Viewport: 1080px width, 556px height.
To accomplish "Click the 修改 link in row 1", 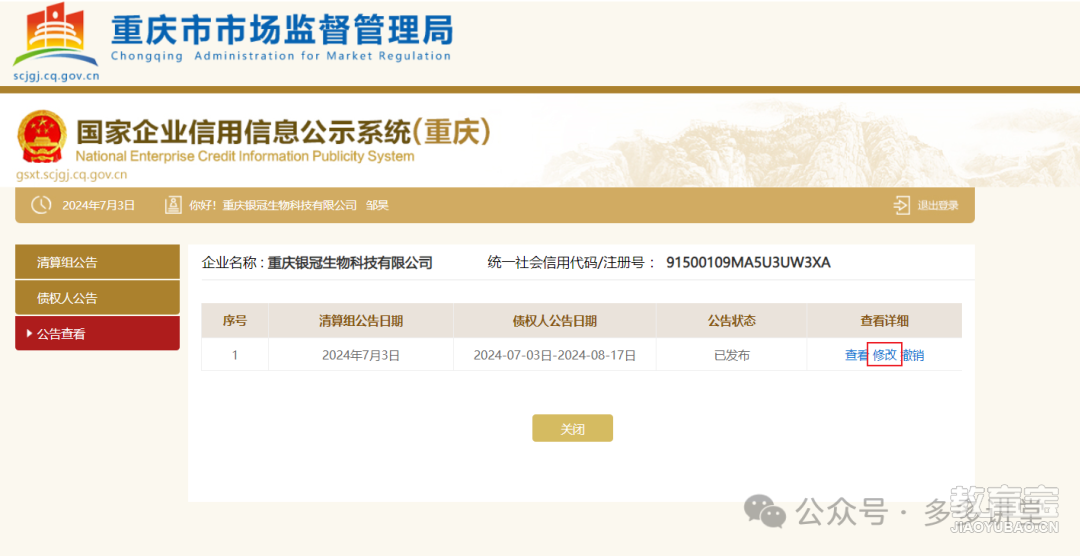I will pyautogui.click(x=884, y=355).
